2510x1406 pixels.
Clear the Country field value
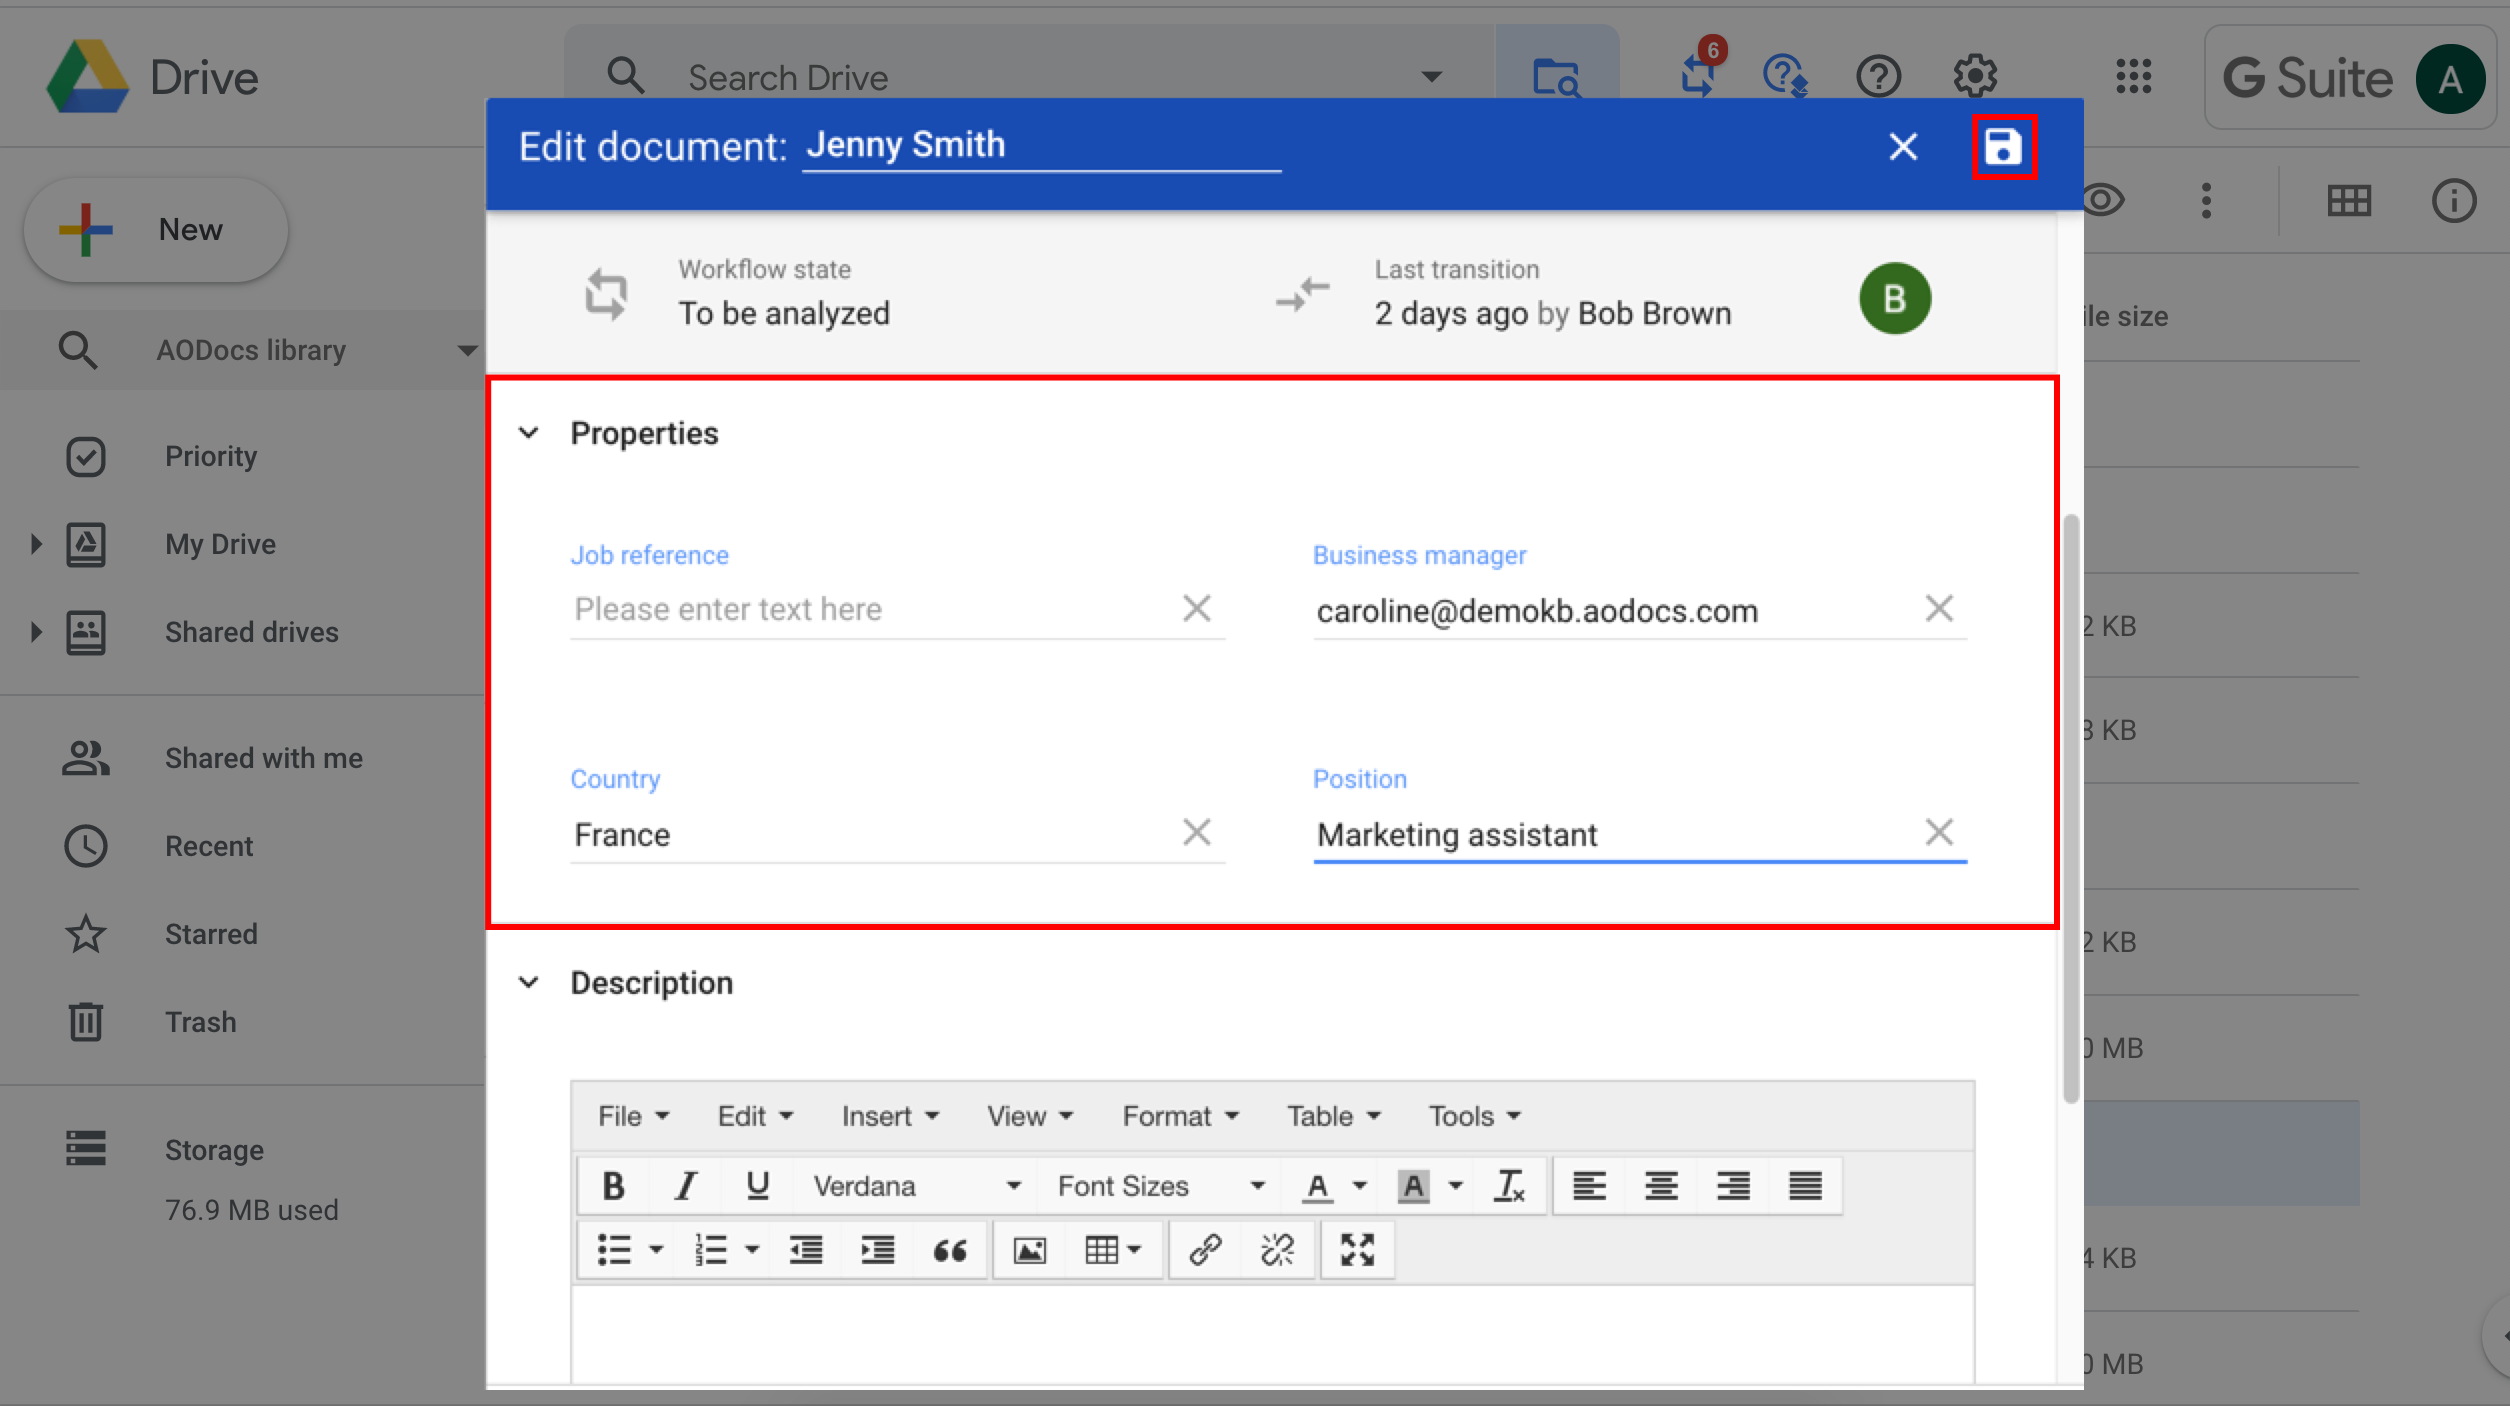[x=1196, y=832]
